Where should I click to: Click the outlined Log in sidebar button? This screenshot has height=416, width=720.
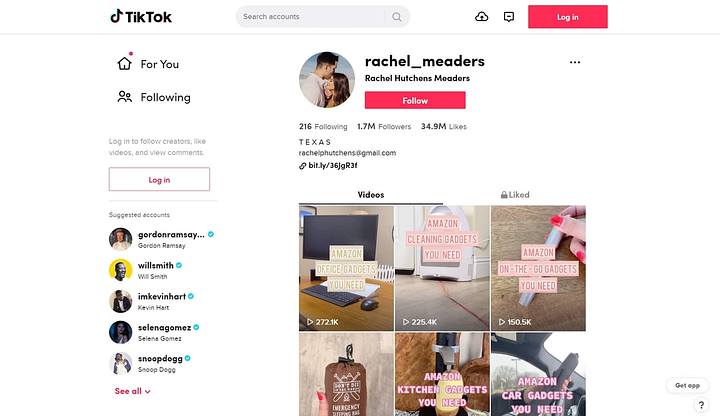[x=159, y=179]
